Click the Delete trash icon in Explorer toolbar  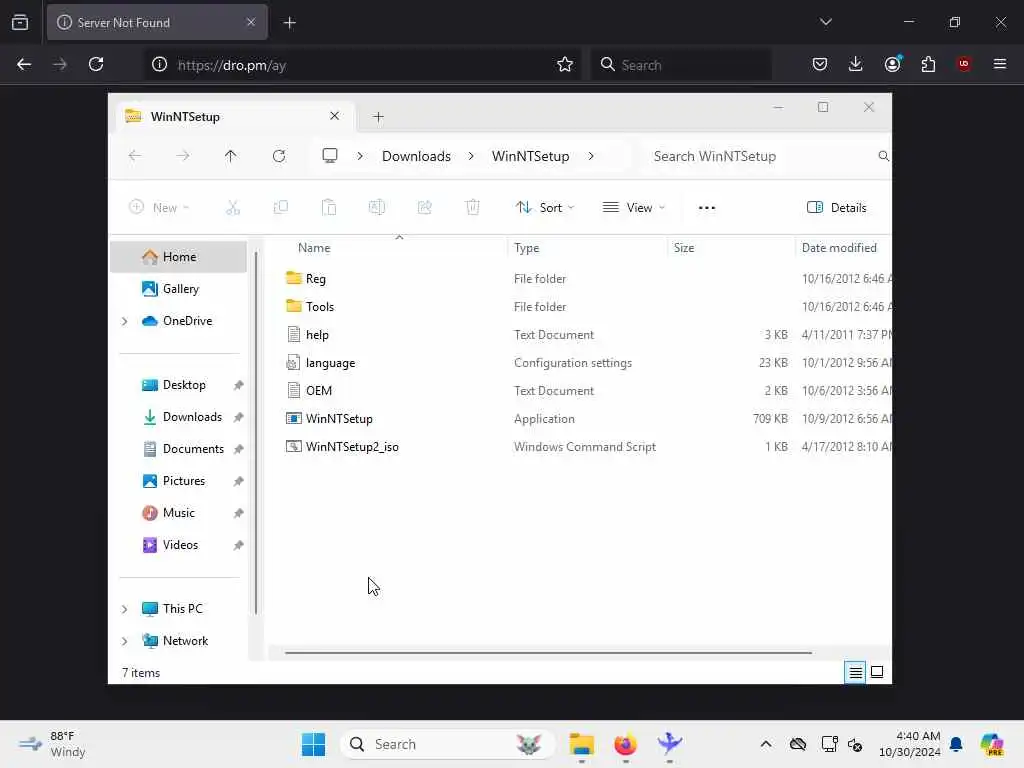pyautogui.click(x=472, y=208)
